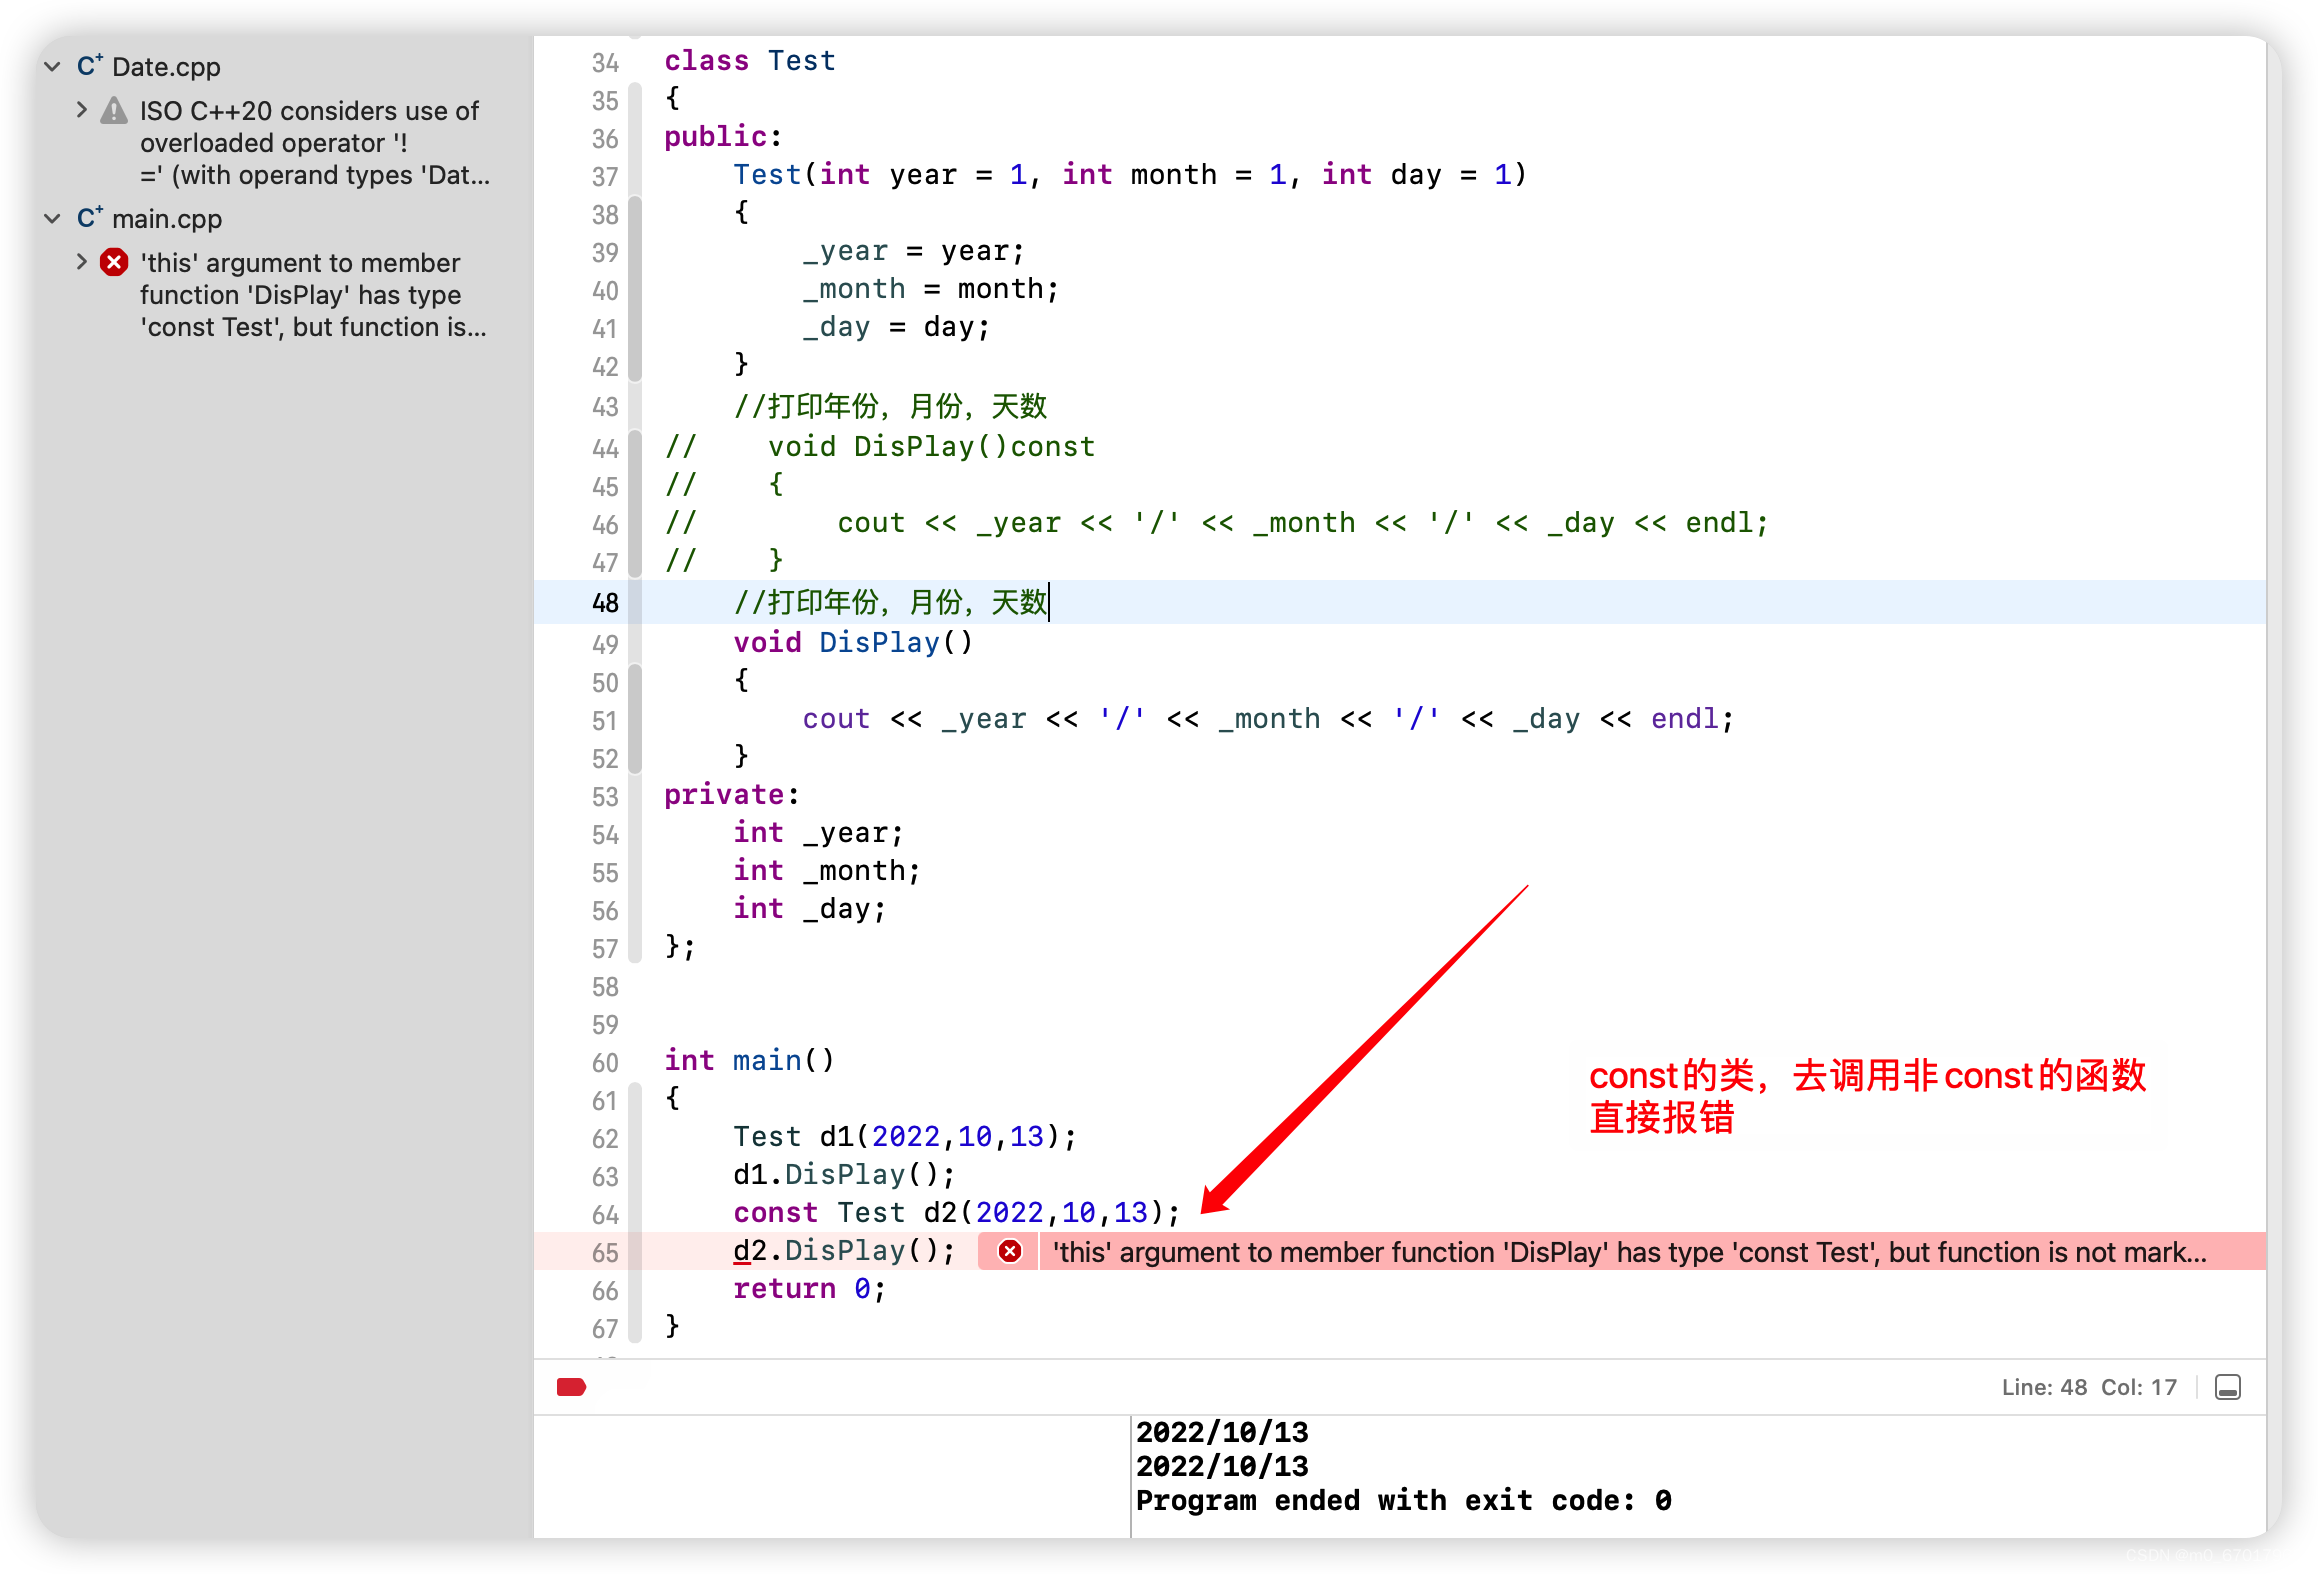Click the inline error message on line 65
Viewport: 2318px width, 1574px height.
coord(1628,1252)
